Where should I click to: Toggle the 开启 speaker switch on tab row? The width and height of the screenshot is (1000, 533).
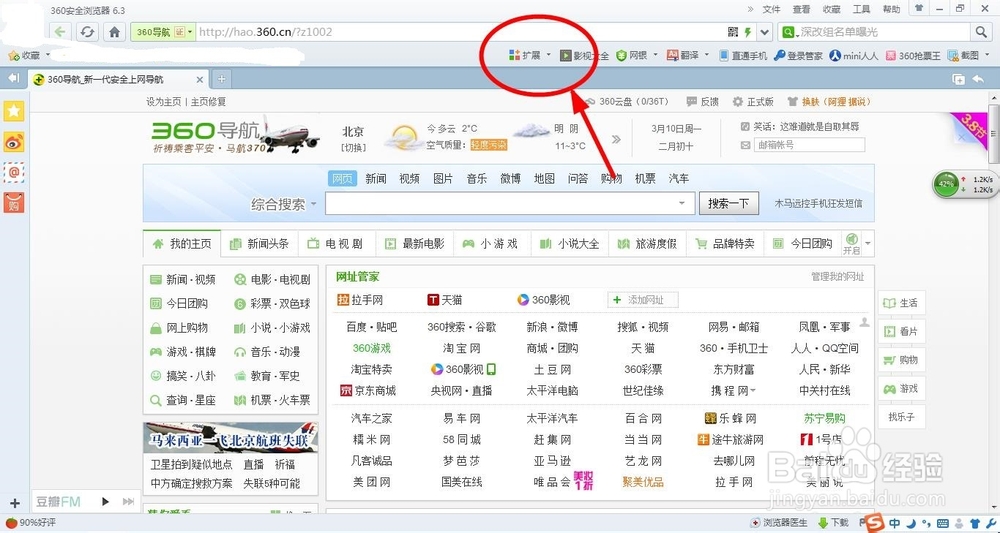tap(851, 244)
